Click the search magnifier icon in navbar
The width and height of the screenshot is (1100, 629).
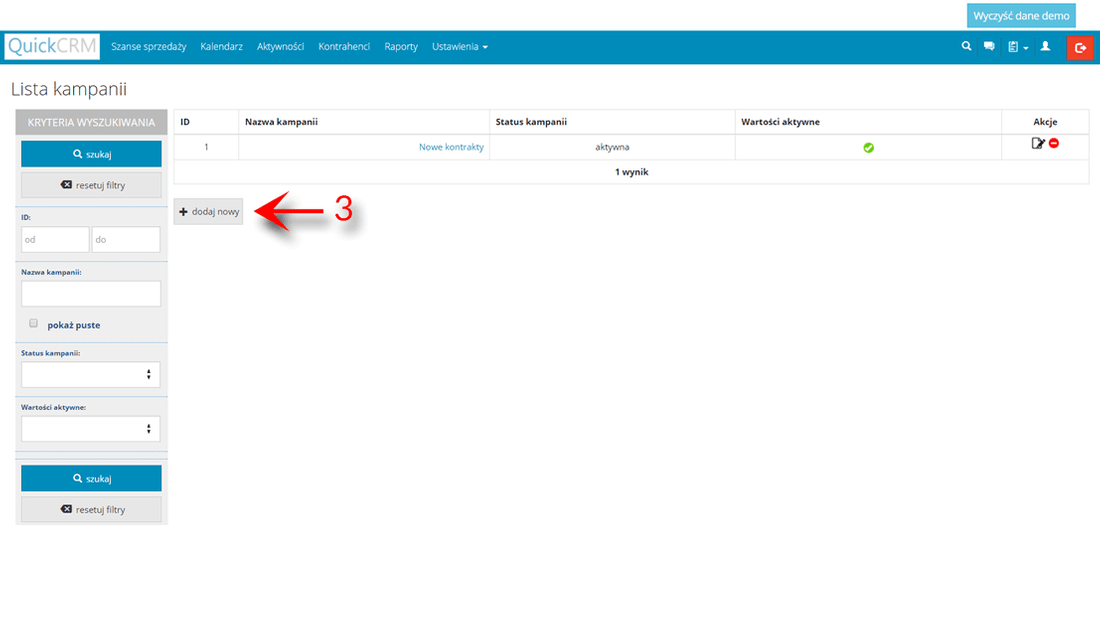coord(966,46)
